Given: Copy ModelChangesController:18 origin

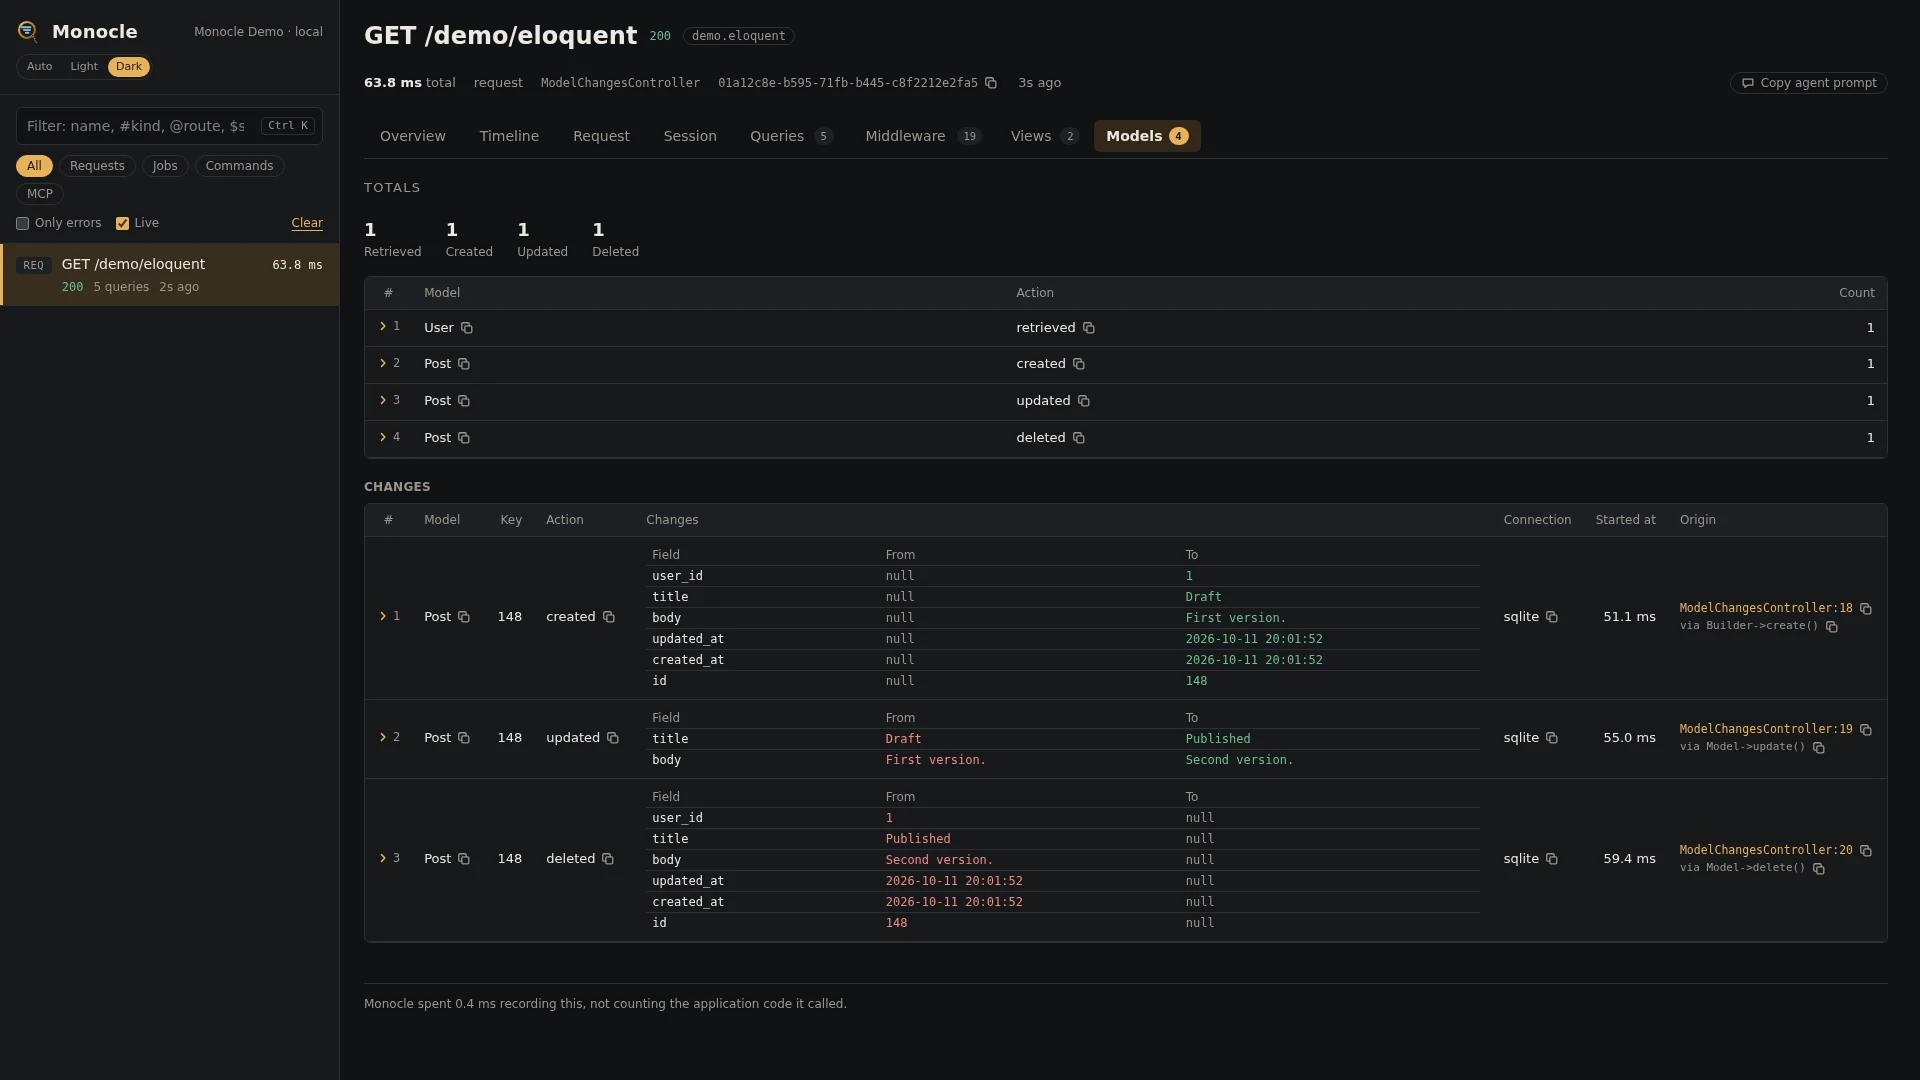Looking at the screenshot, I should click(1866, 609).
